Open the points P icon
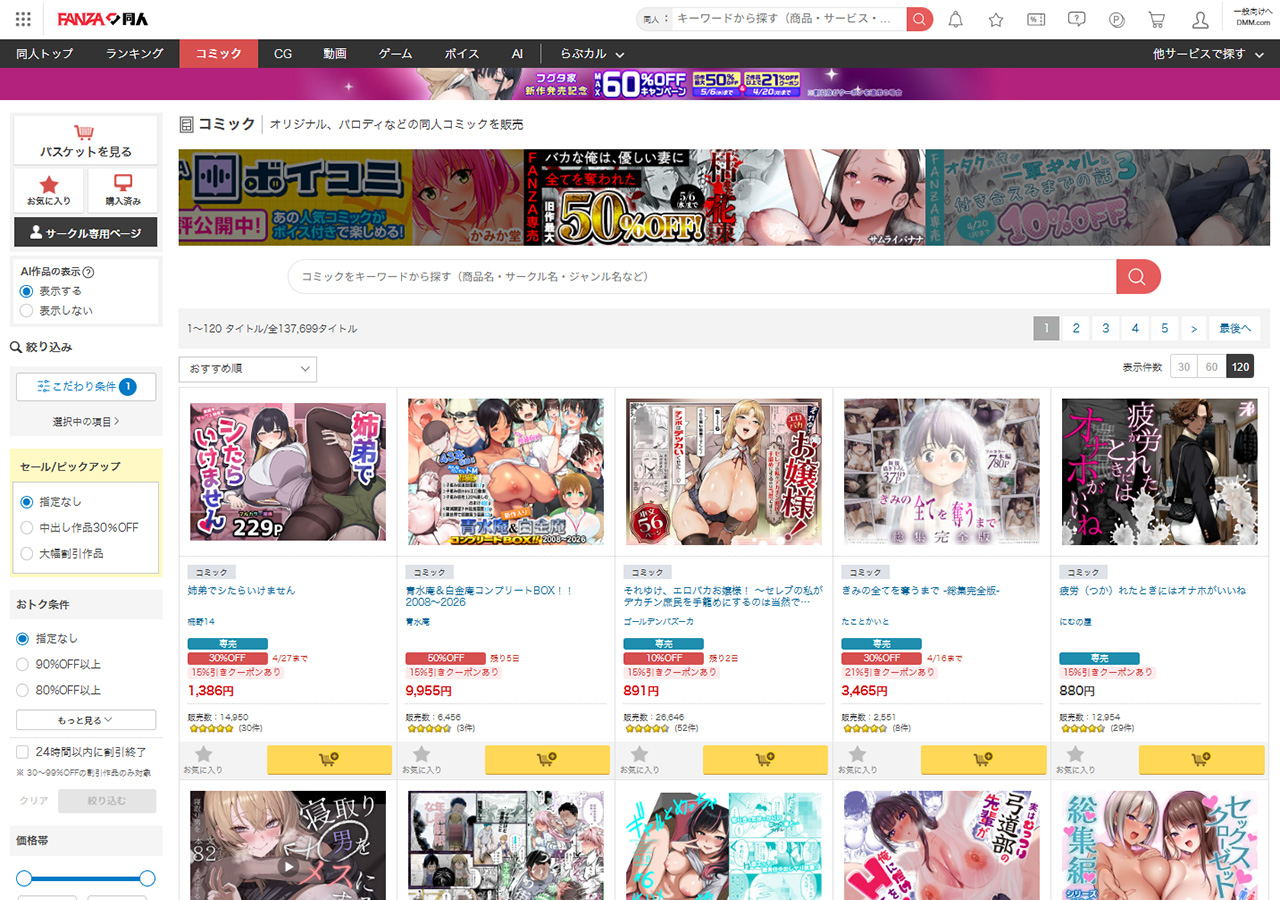This screenshot has height=900, width=1280. point(1117,20)
